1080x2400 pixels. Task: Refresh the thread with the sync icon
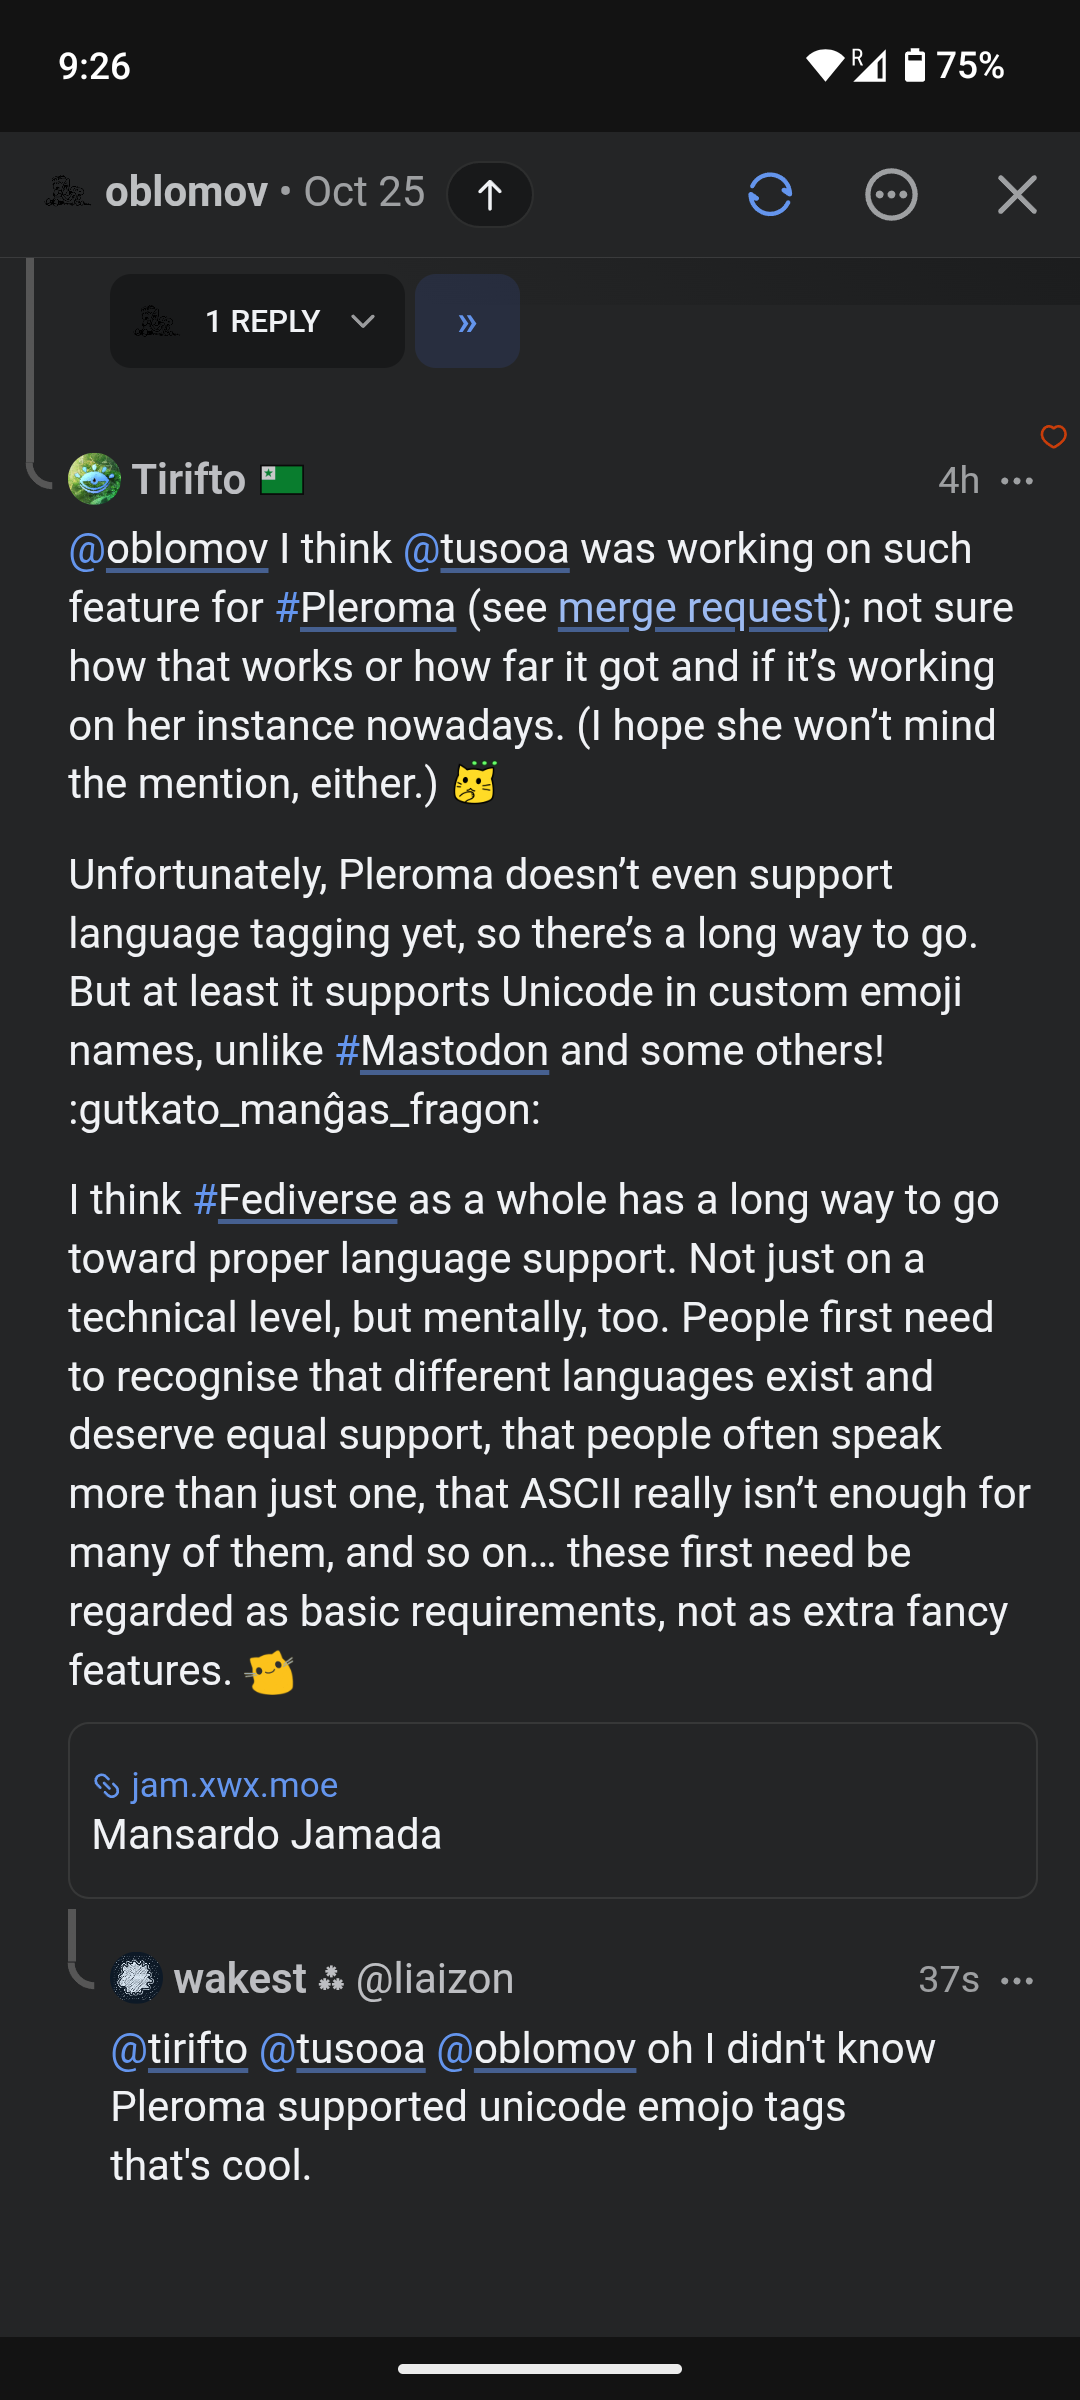770,194
